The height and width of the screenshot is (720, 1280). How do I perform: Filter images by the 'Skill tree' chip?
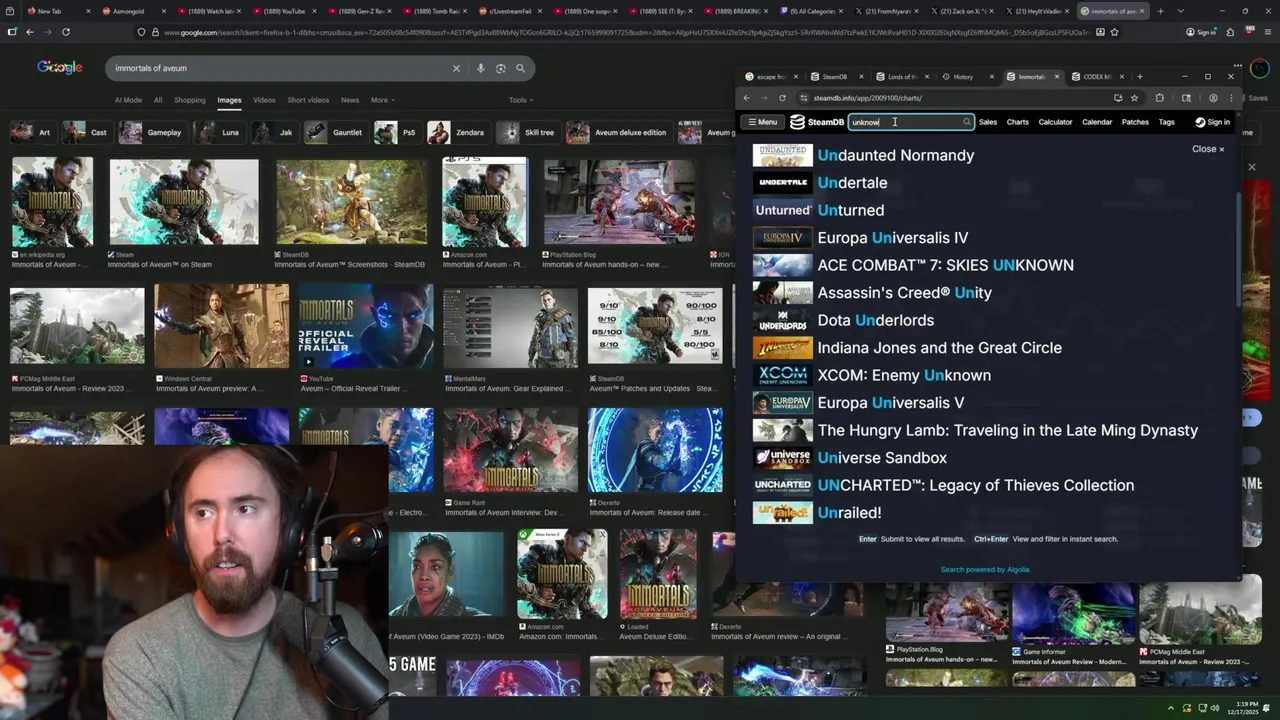click(x=527, y=132)
